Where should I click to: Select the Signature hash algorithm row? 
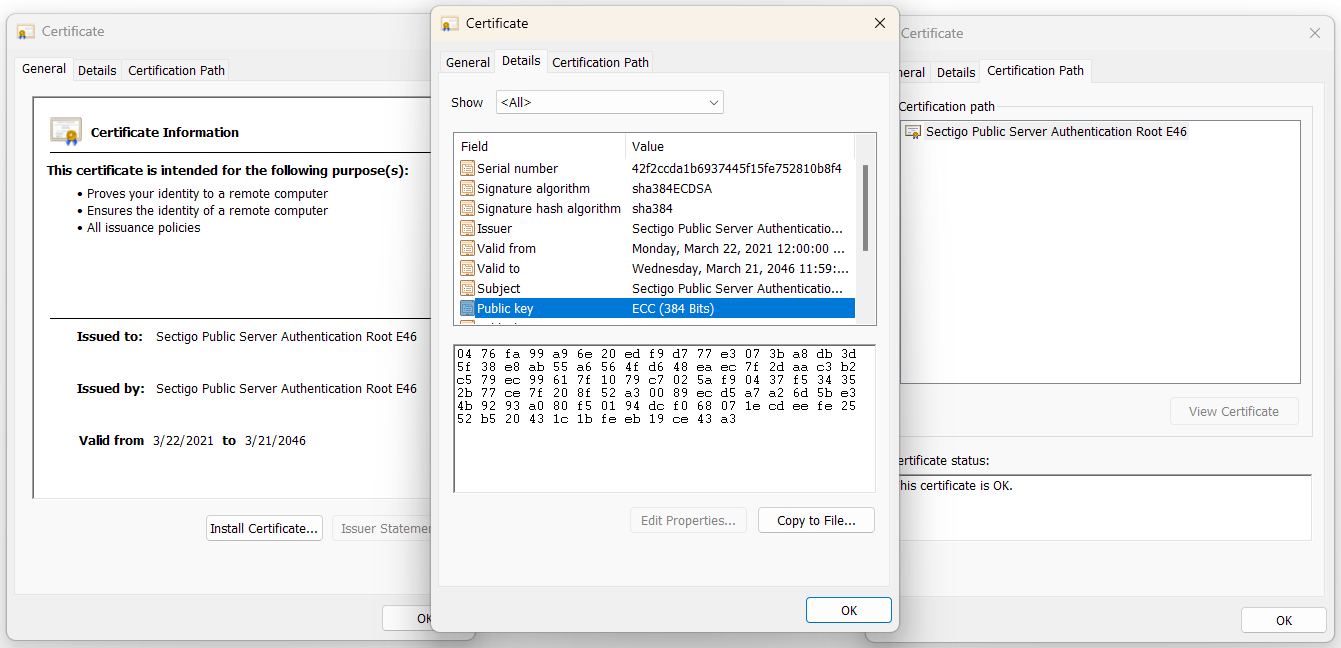[656, 208]
